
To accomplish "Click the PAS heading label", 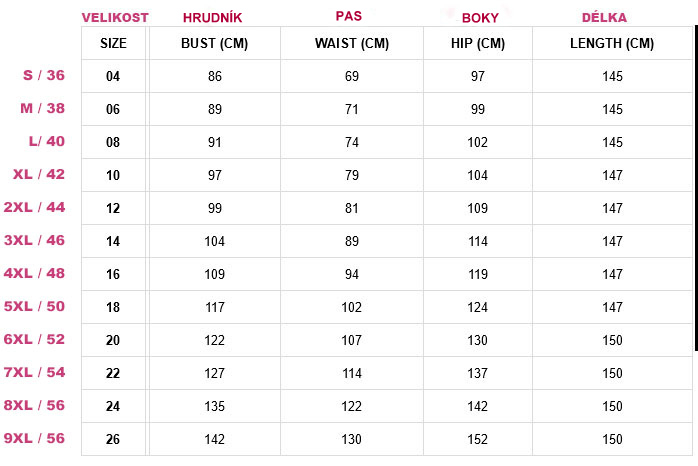I will coord(349,17).
